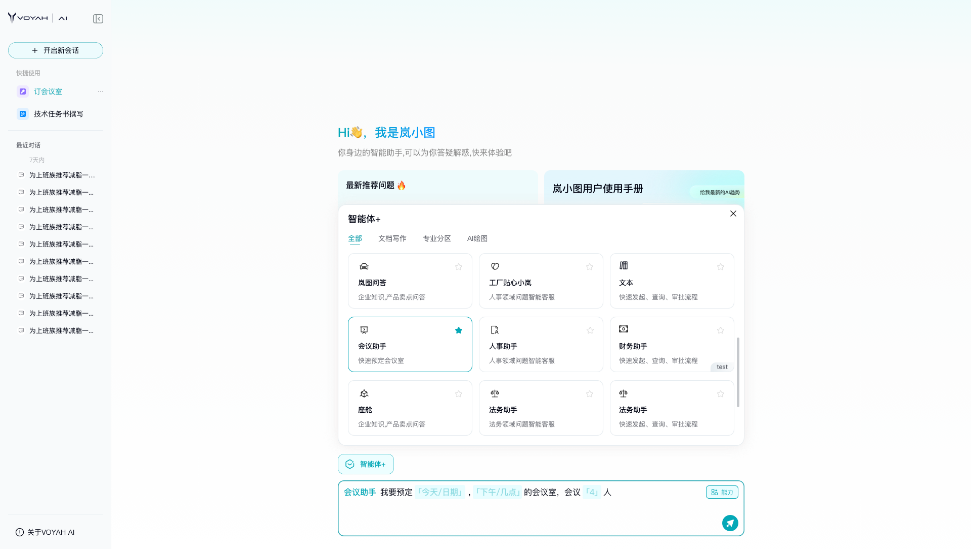Switch to the 文档写作 tab
Image resolution: width=971 pixels, height=549 pixels.
[x=392, y=239]
